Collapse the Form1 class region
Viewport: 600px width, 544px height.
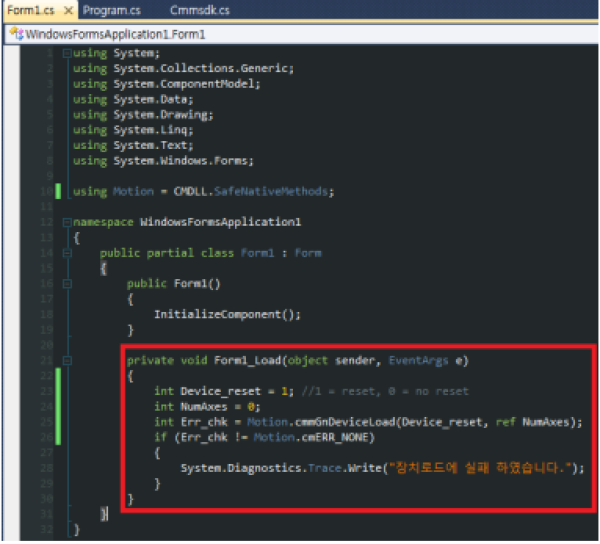[x=66, y=253]
